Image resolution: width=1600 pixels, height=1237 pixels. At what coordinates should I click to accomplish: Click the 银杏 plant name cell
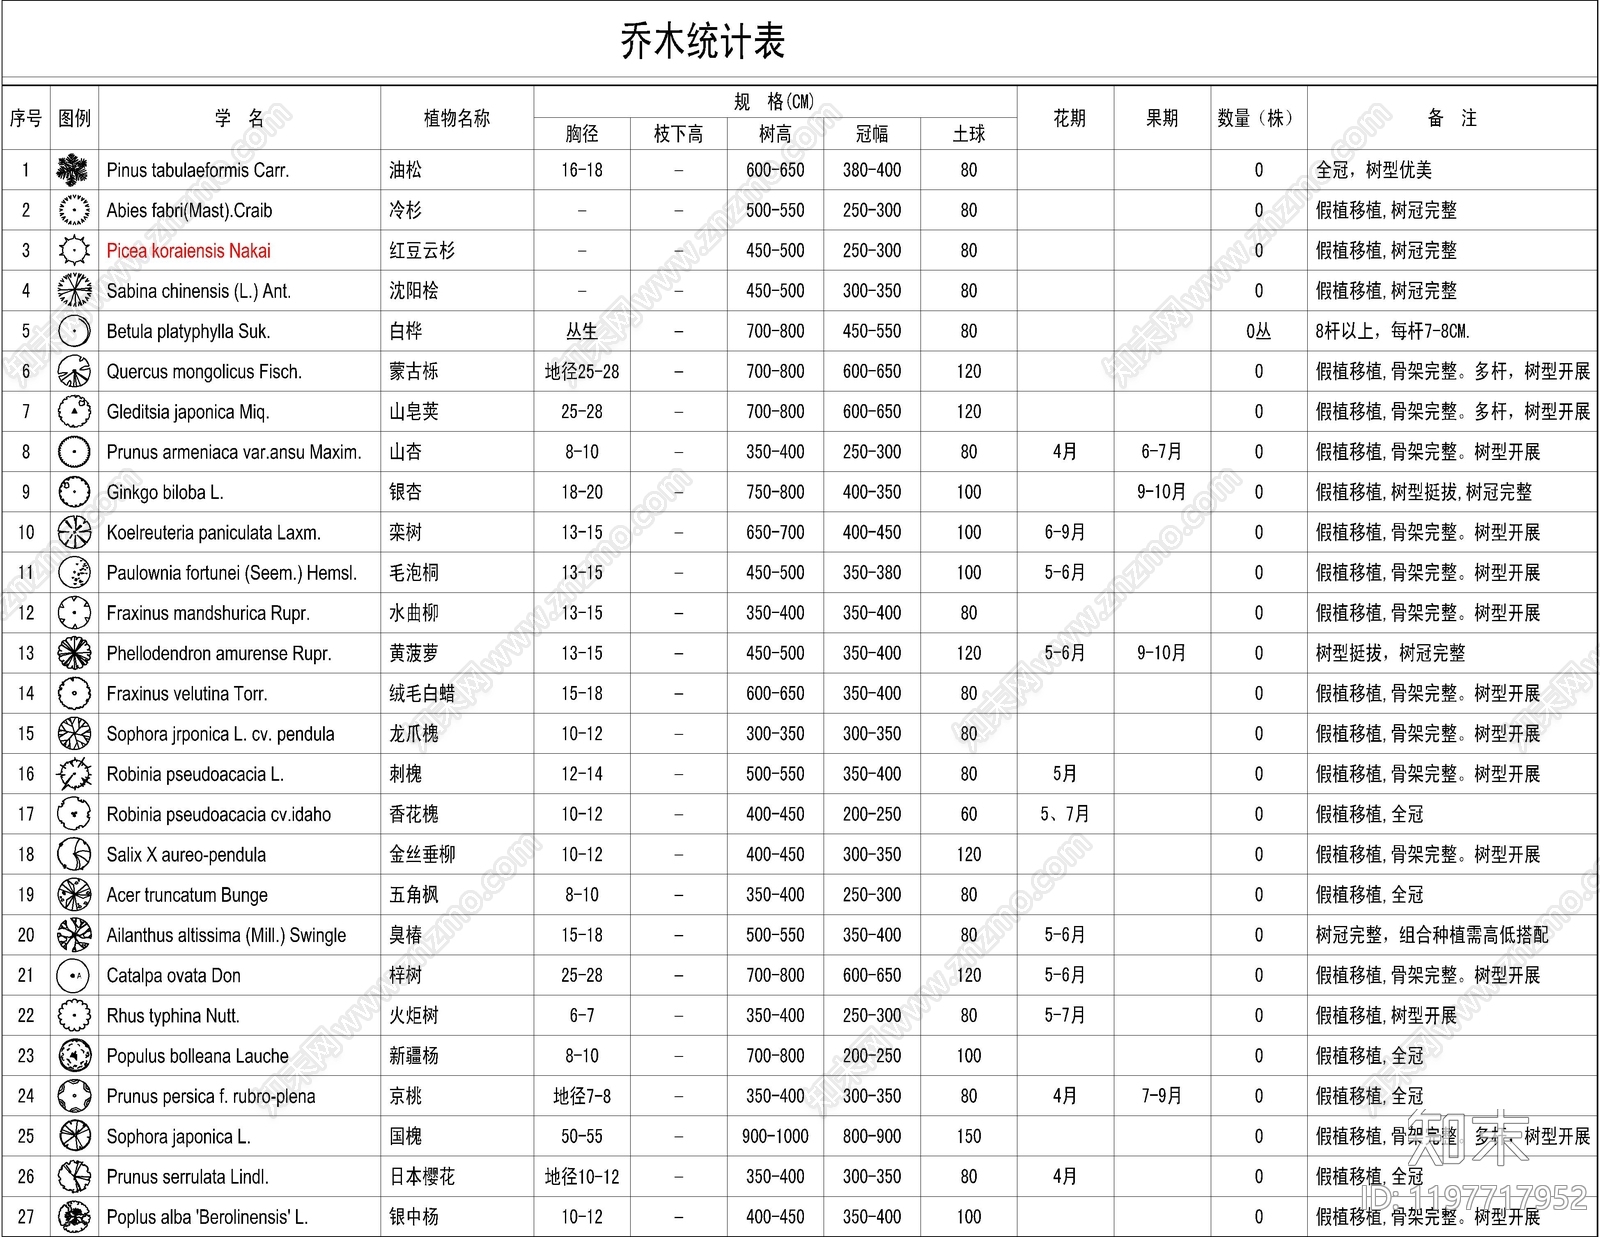pos(405,492)
